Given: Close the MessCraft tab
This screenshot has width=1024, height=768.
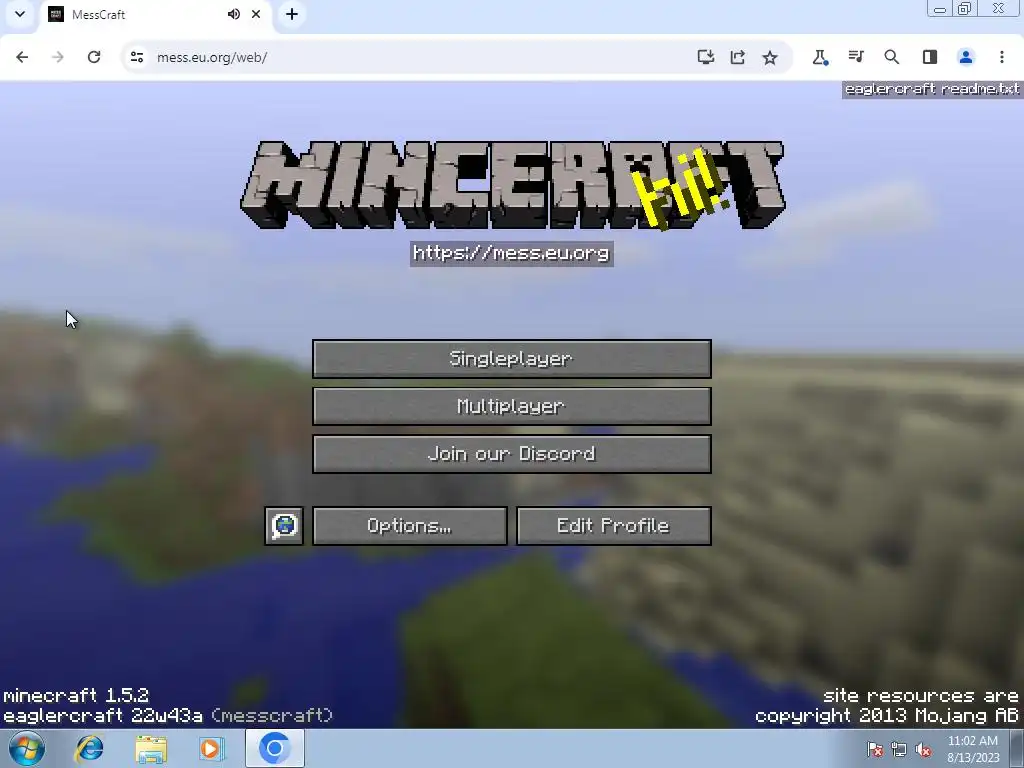Looking at the screenshot, I should point(256,14).
